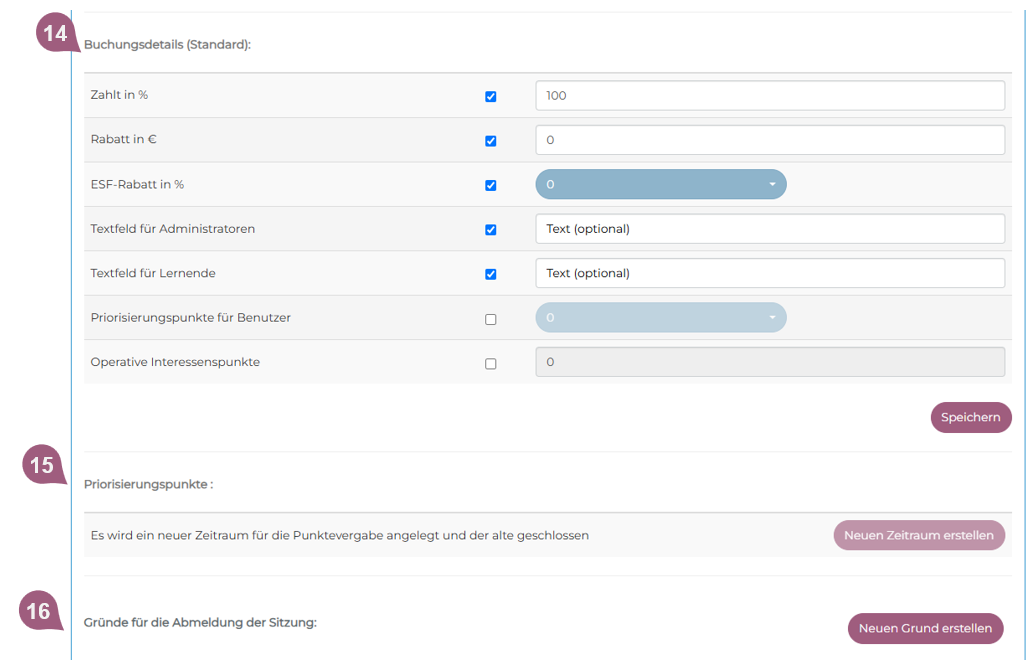Uncheck 'Textfeld für Administratoren' checkbox

(490, 230)
